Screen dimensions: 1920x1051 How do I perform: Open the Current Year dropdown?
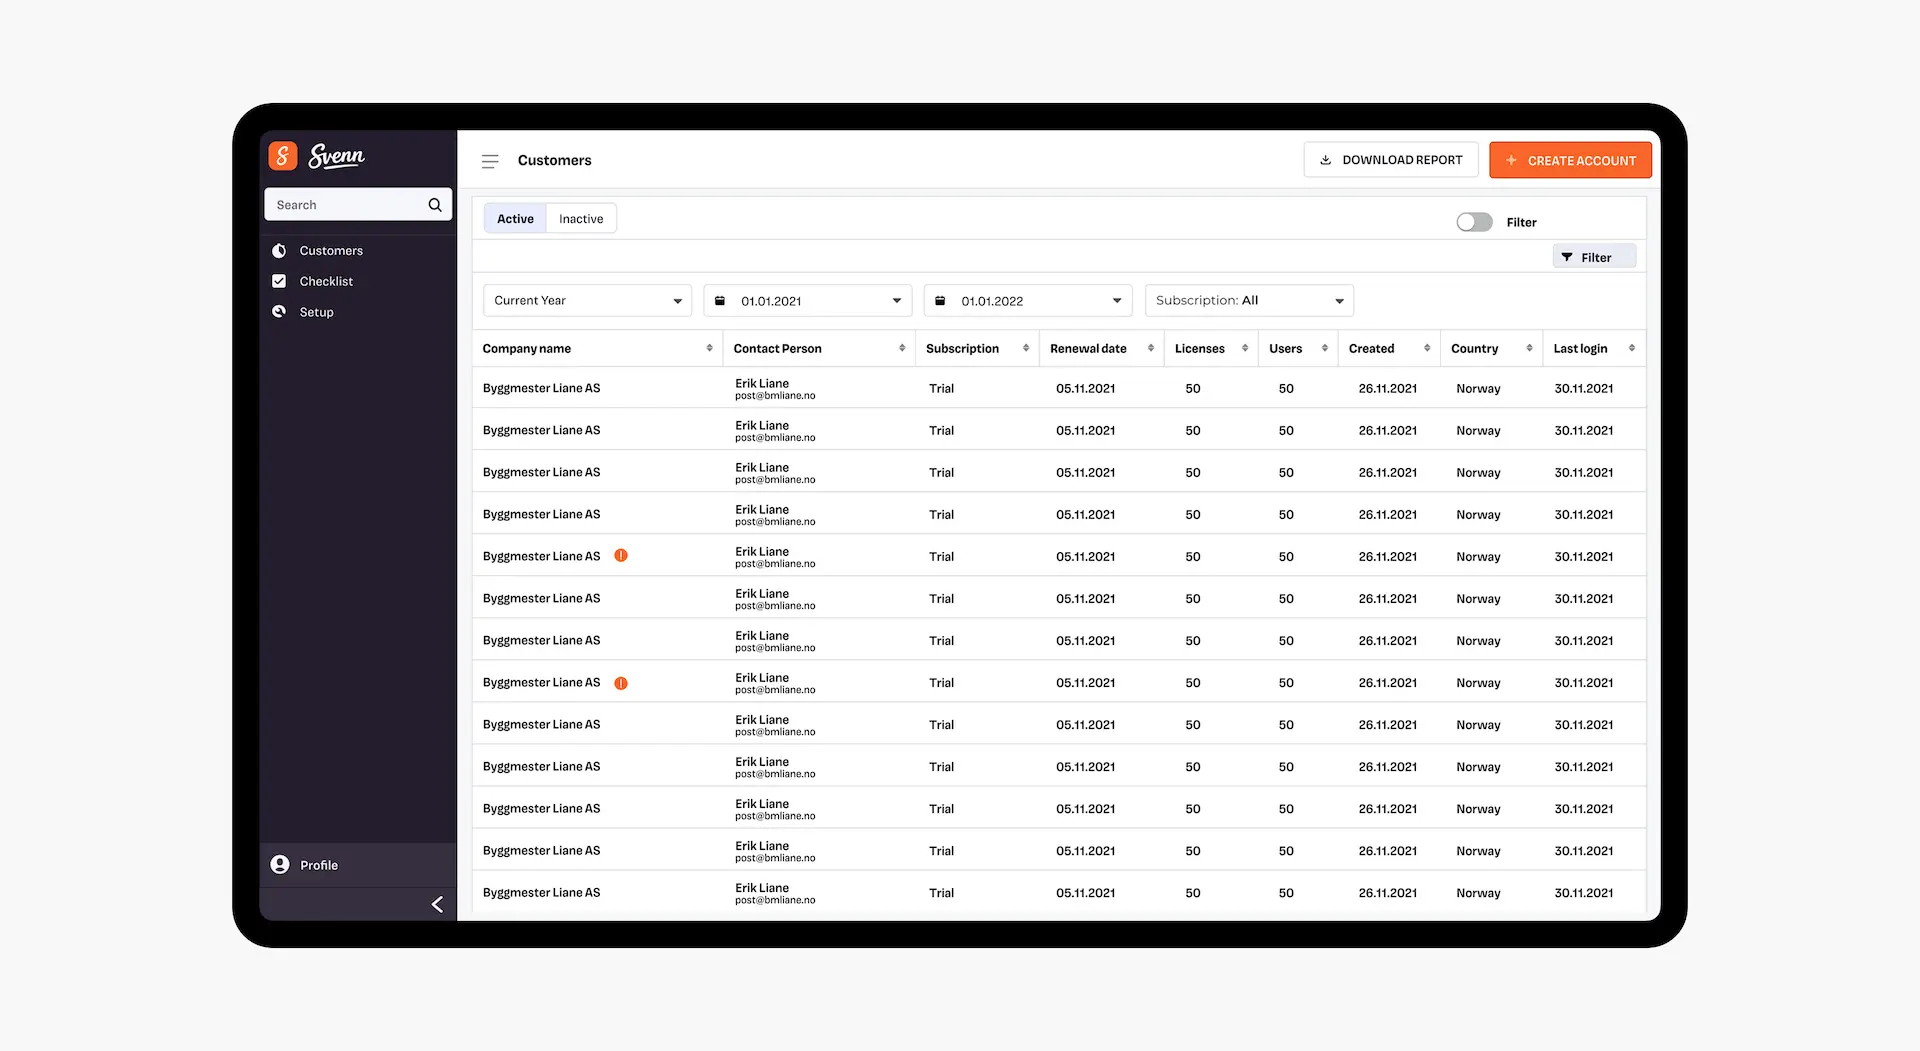tap(587, 301)
